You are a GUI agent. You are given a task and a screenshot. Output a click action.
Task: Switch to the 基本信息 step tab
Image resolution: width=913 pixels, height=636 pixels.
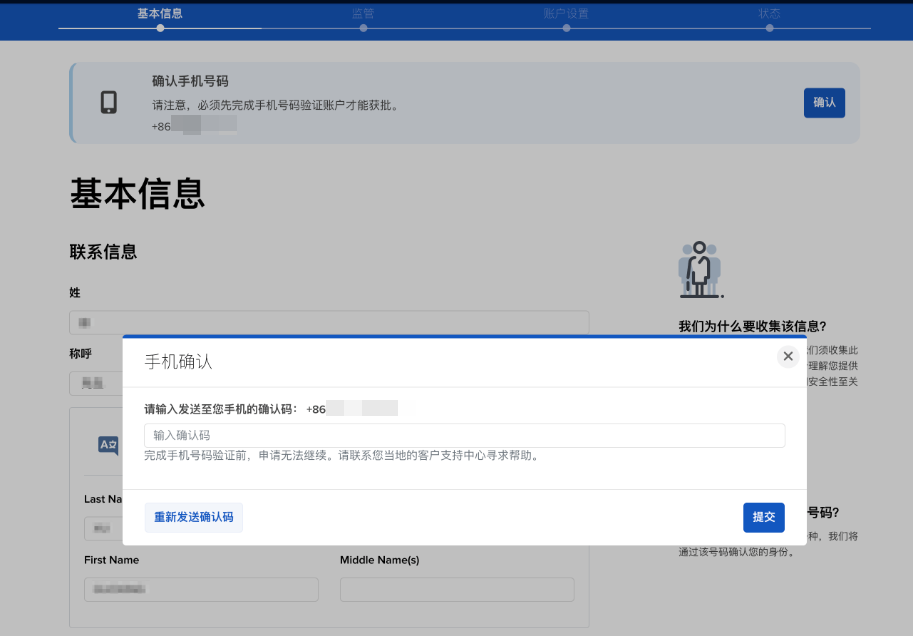pos(160,13)
